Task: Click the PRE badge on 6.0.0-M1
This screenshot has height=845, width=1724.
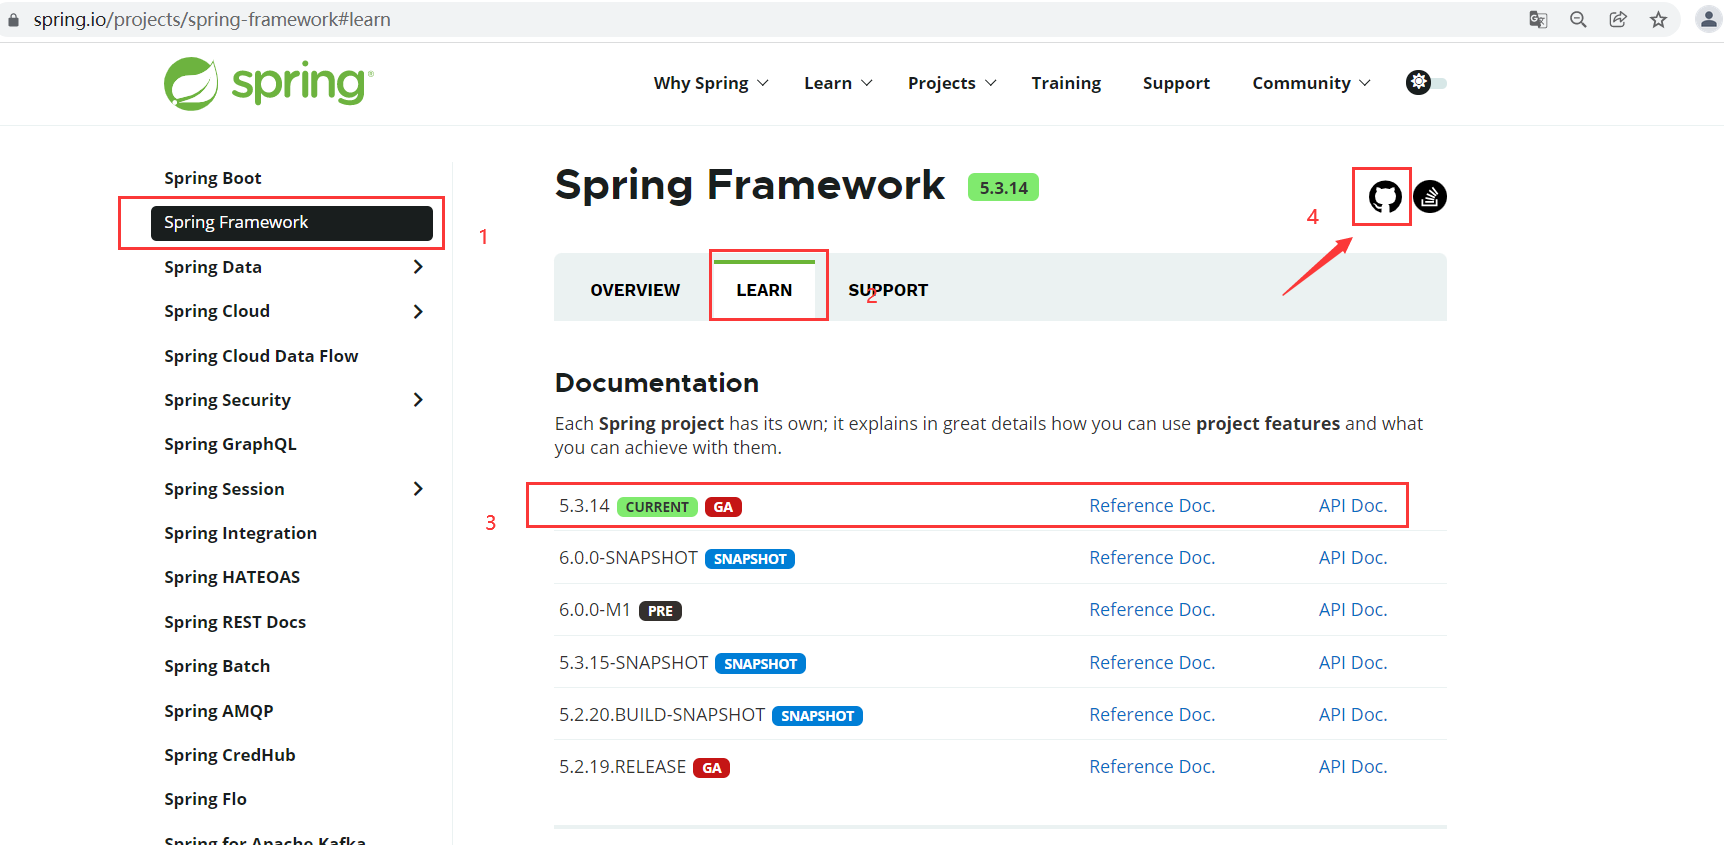Action: (660, 611)
